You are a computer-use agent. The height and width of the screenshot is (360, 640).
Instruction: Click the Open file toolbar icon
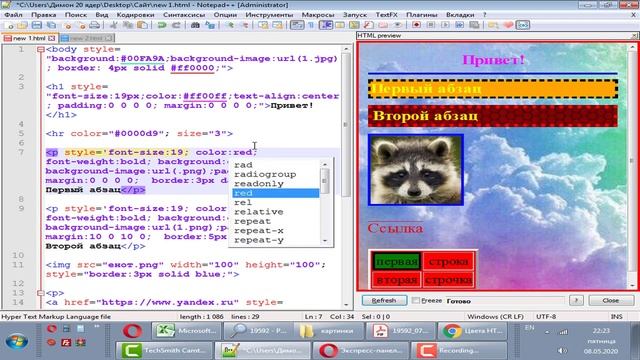tap(22, 25)
